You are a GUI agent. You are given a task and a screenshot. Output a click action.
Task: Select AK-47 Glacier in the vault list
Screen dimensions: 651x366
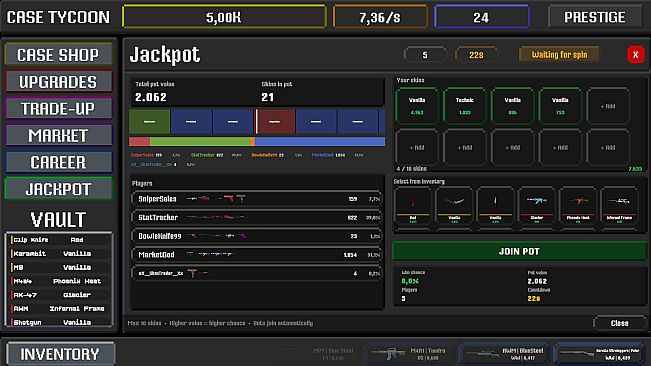[x=60, y=295]
